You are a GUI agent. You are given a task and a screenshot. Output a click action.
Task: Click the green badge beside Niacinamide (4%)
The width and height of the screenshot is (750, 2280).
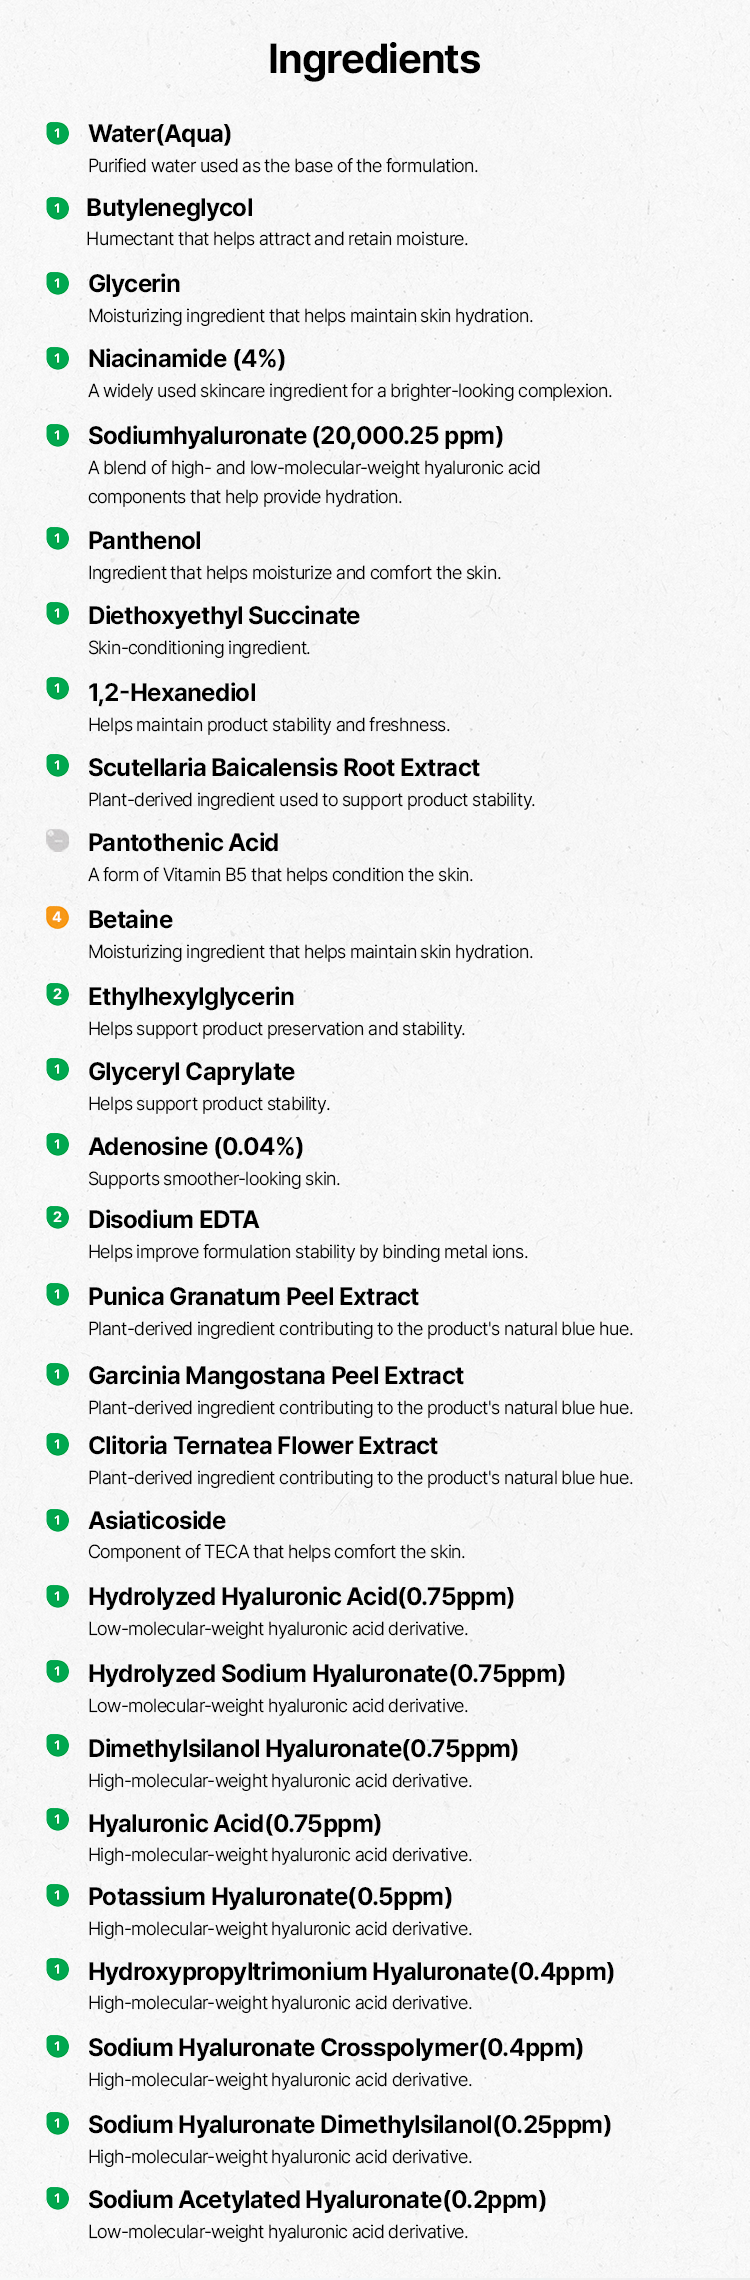[58, 357]
